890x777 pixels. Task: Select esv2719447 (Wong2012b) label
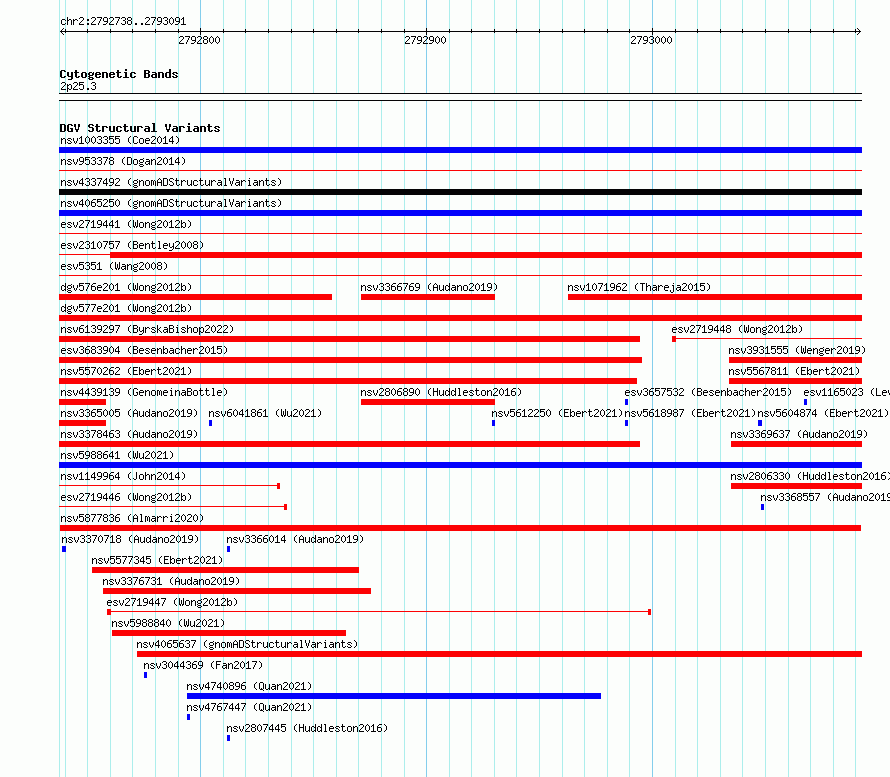[172, 602]
